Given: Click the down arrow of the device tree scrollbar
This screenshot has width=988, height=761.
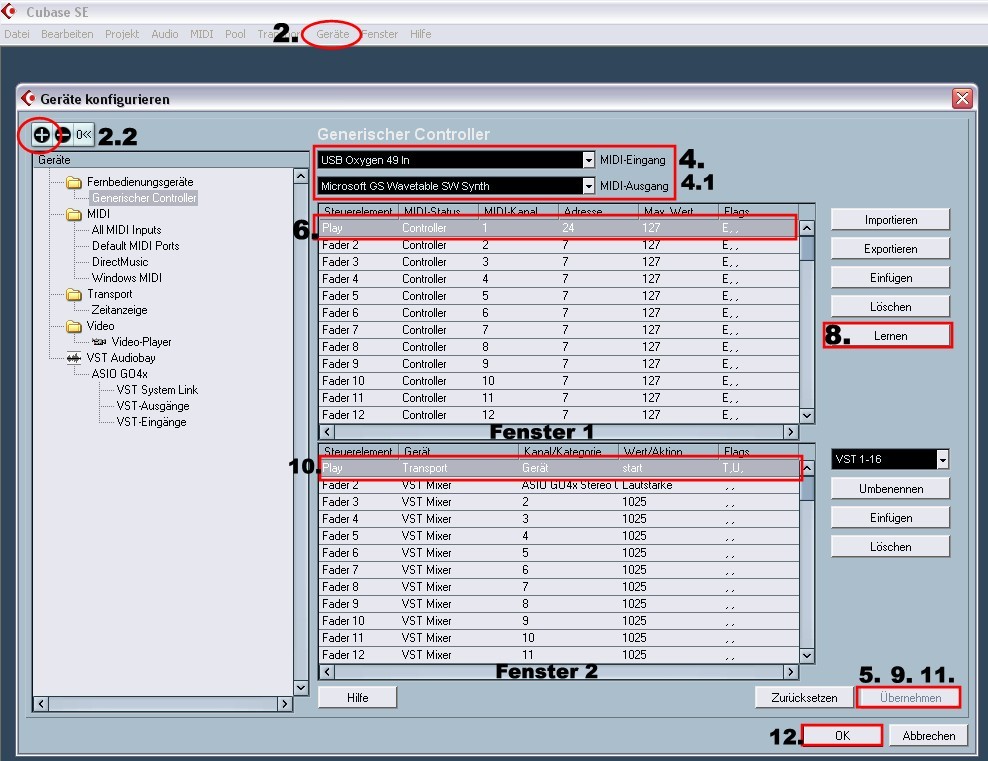Looking at the screenshot, I should (x=301, y=688).
